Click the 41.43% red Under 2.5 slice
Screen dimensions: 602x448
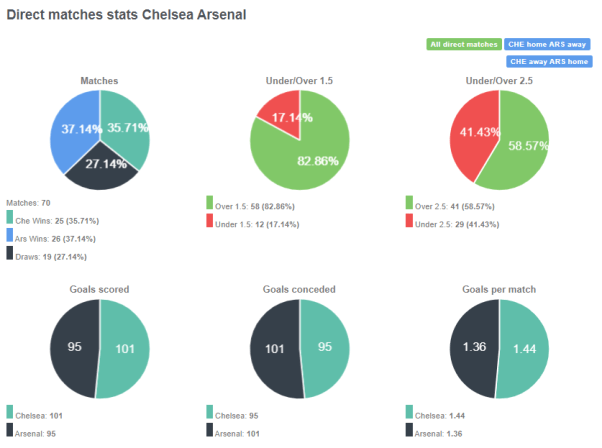pos(472,130)
